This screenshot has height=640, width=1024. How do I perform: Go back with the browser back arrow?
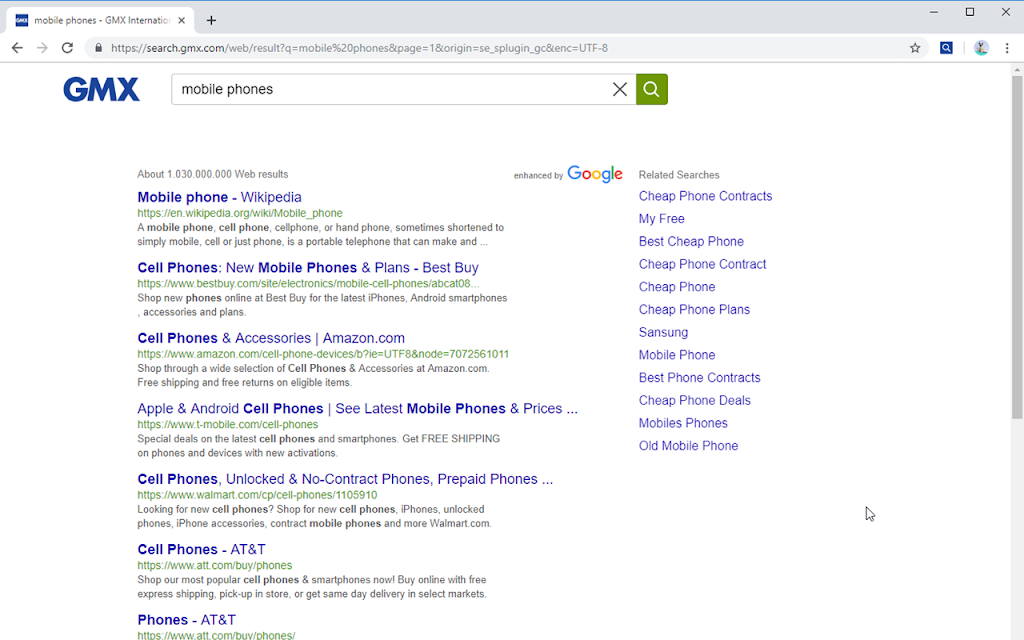[17, 48]
